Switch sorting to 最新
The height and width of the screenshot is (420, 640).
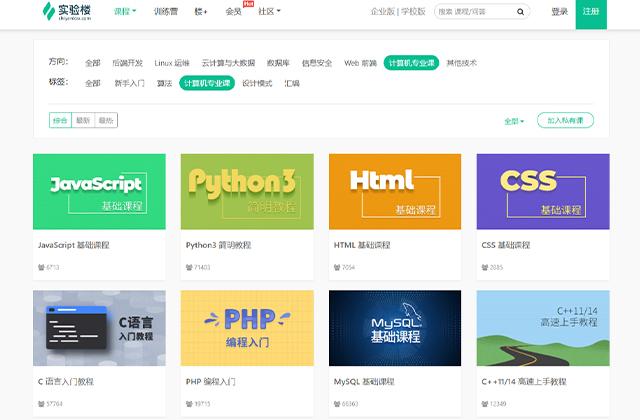pos(83,120)
